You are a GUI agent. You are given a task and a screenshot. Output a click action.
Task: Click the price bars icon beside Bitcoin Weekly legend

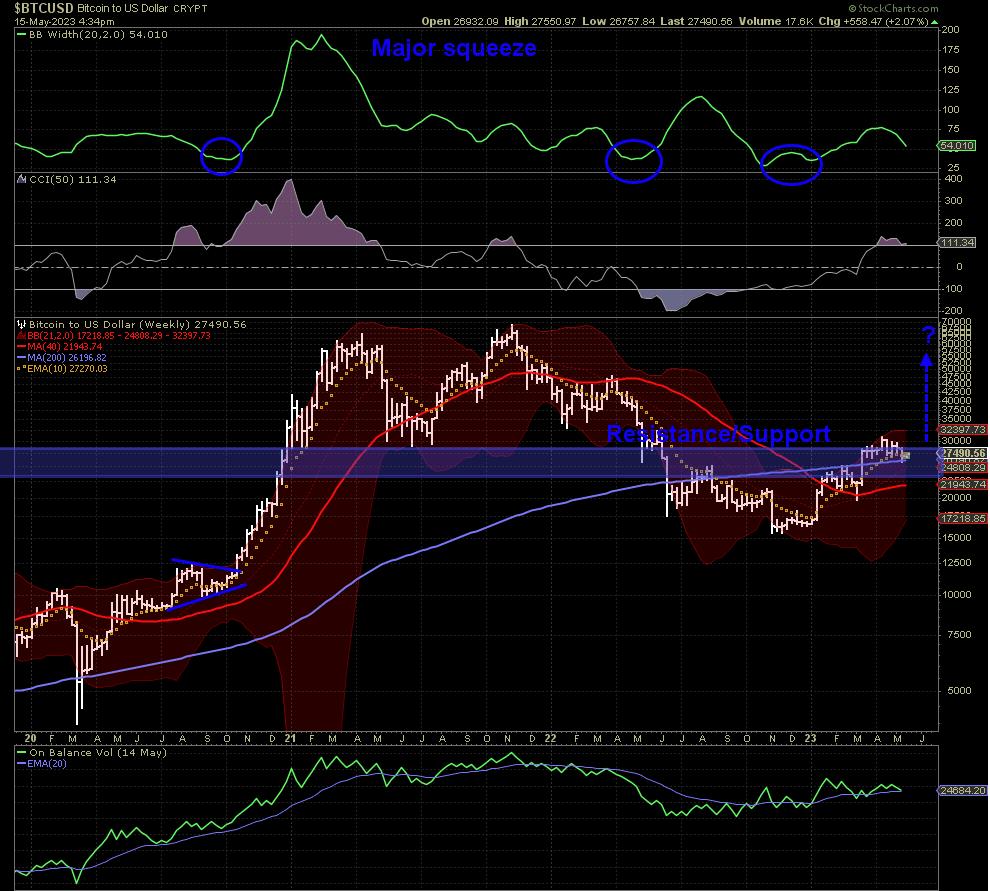click(21, 325)
